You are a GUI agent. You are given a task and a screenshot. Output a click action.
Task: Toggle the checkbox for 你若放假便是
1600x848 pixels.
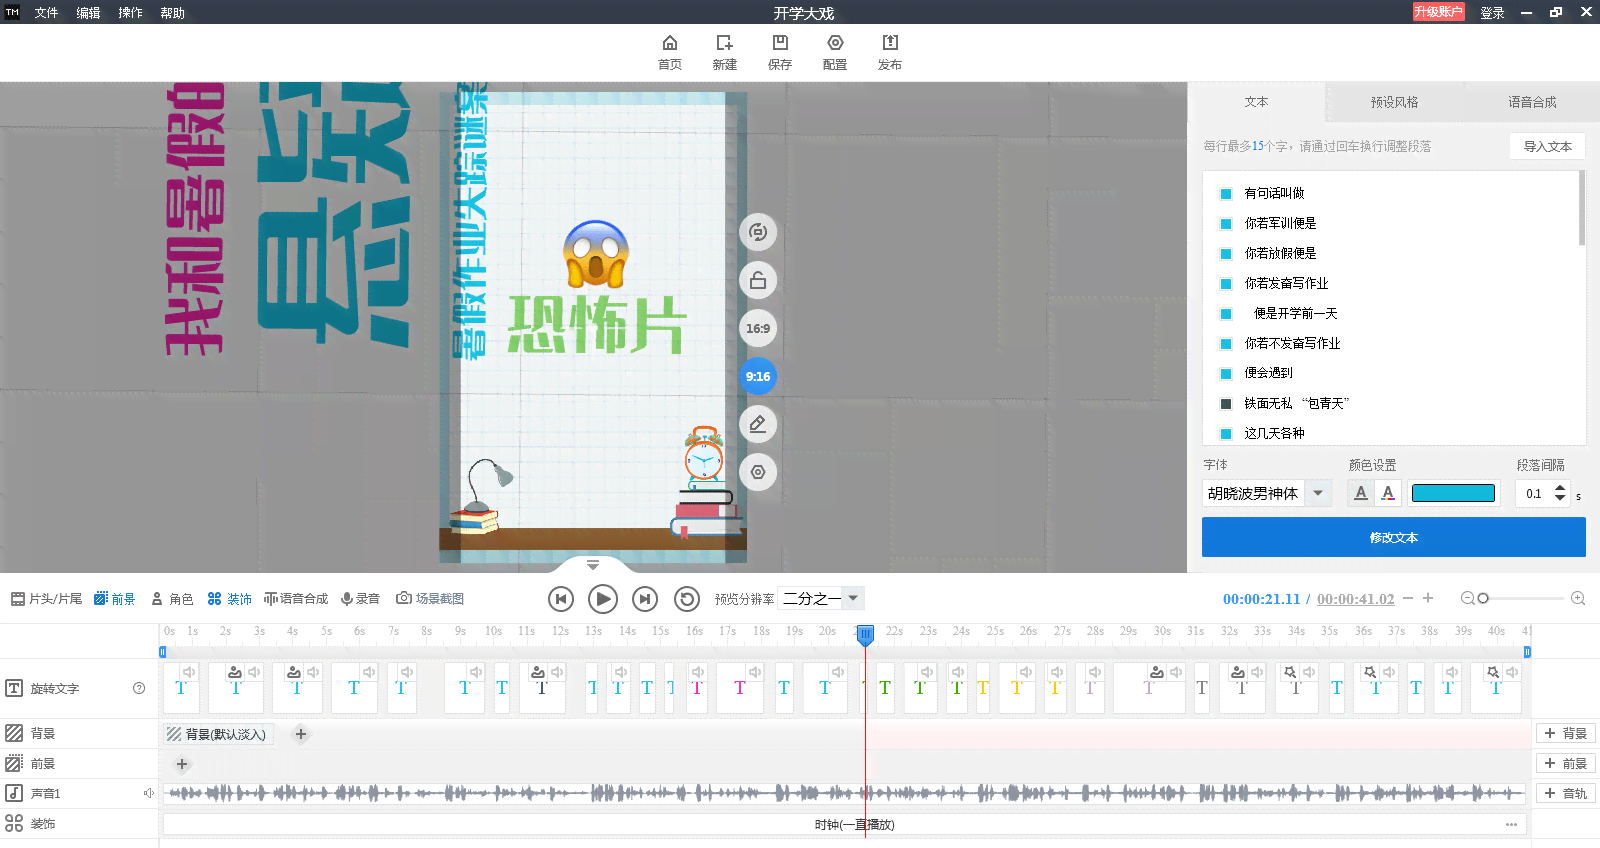pyautogui.click(x=1226, y=254)
